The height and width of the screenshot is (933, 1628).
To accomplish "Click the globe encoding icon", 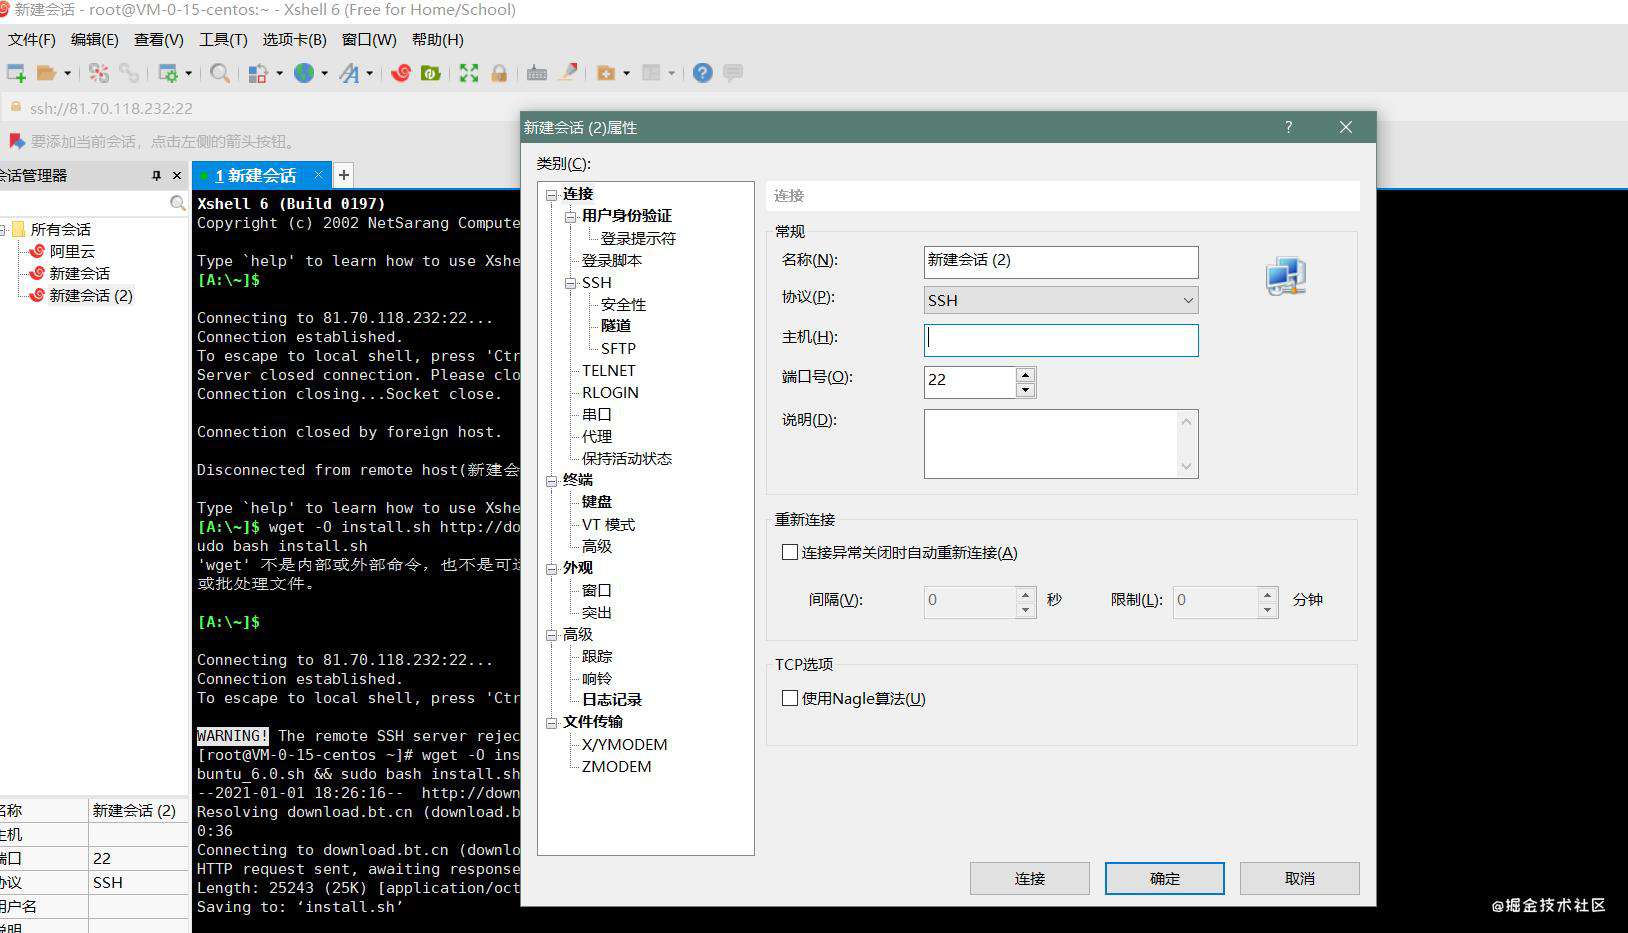I will (x=304, y=73).
